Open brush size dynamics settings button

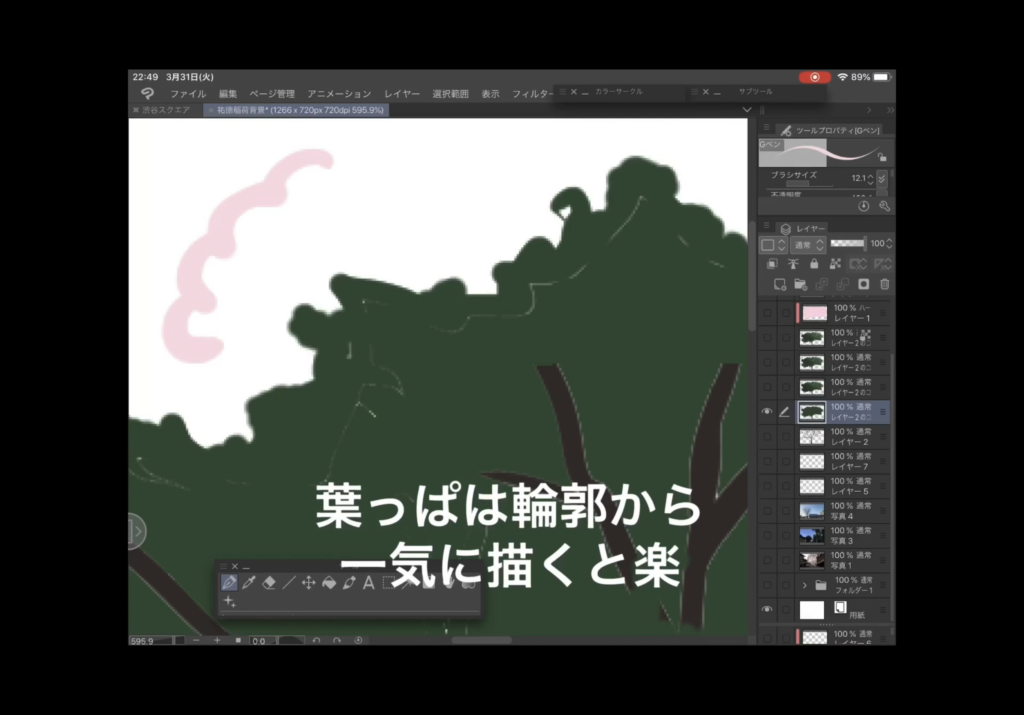point(882,178)
